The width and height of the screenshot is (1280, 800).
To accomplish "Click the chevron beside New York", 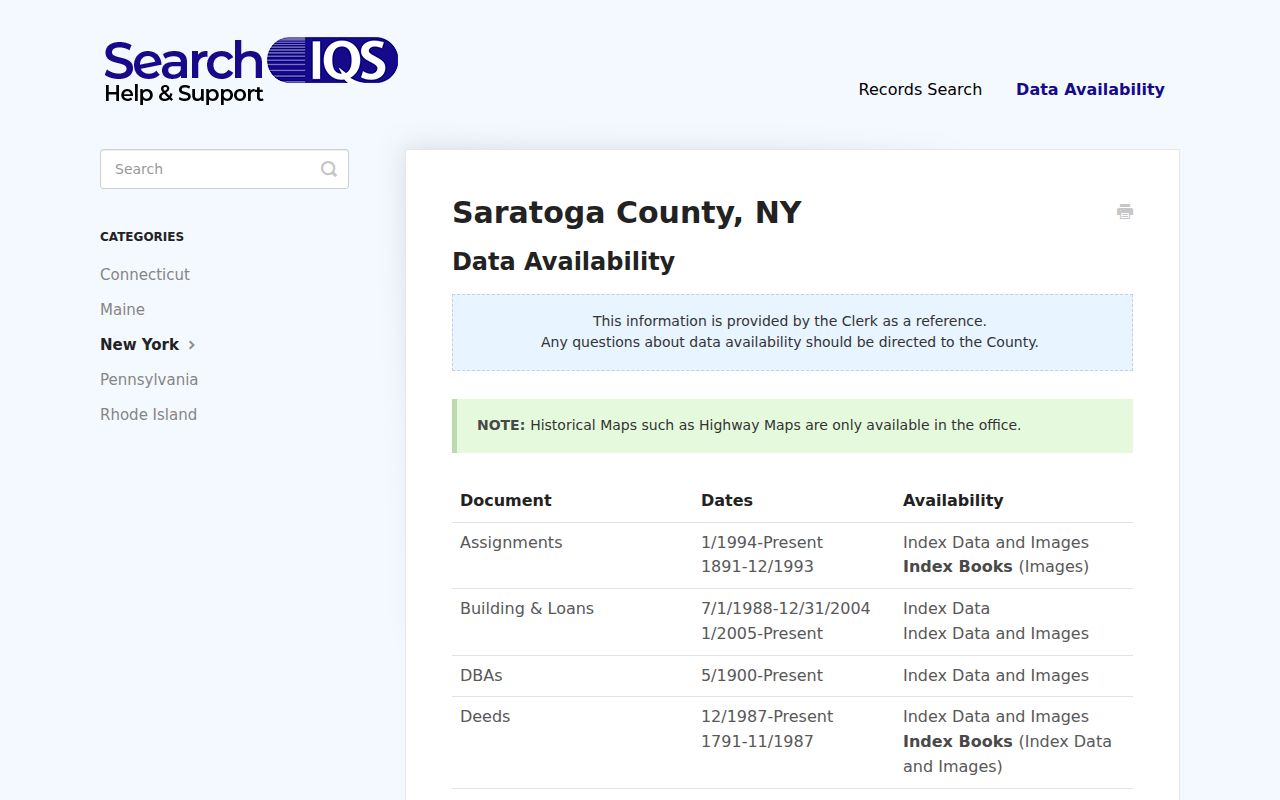I will 192,345.
